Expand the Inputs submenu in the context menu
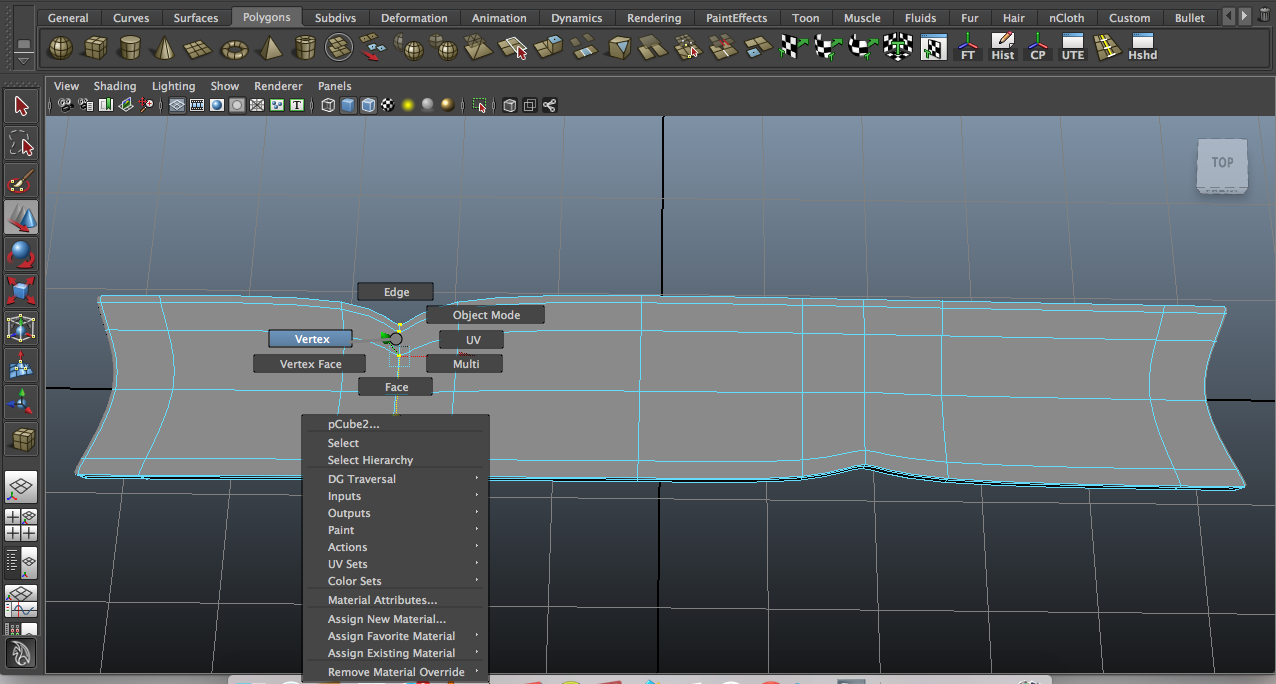The width and height of the screenshot is (1276, 684). click(344, 495)
